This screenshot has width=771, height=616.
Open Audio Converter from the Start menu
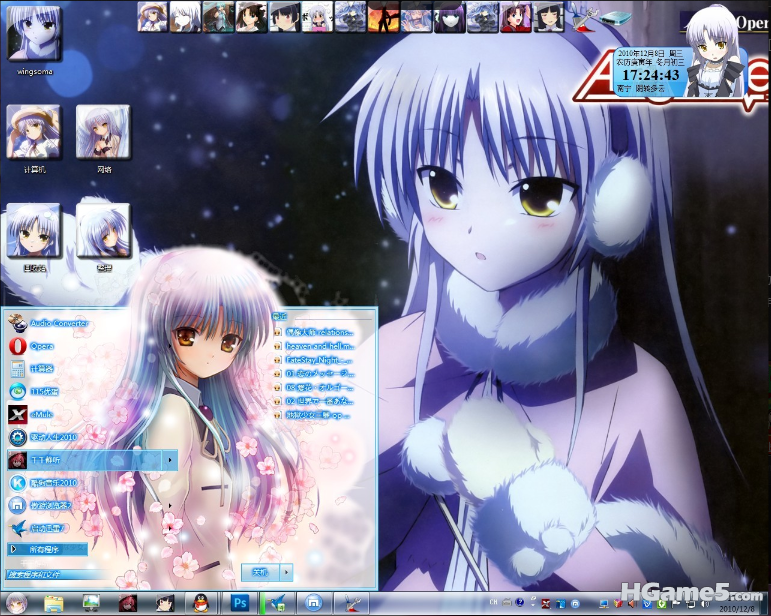click(50, 323)
